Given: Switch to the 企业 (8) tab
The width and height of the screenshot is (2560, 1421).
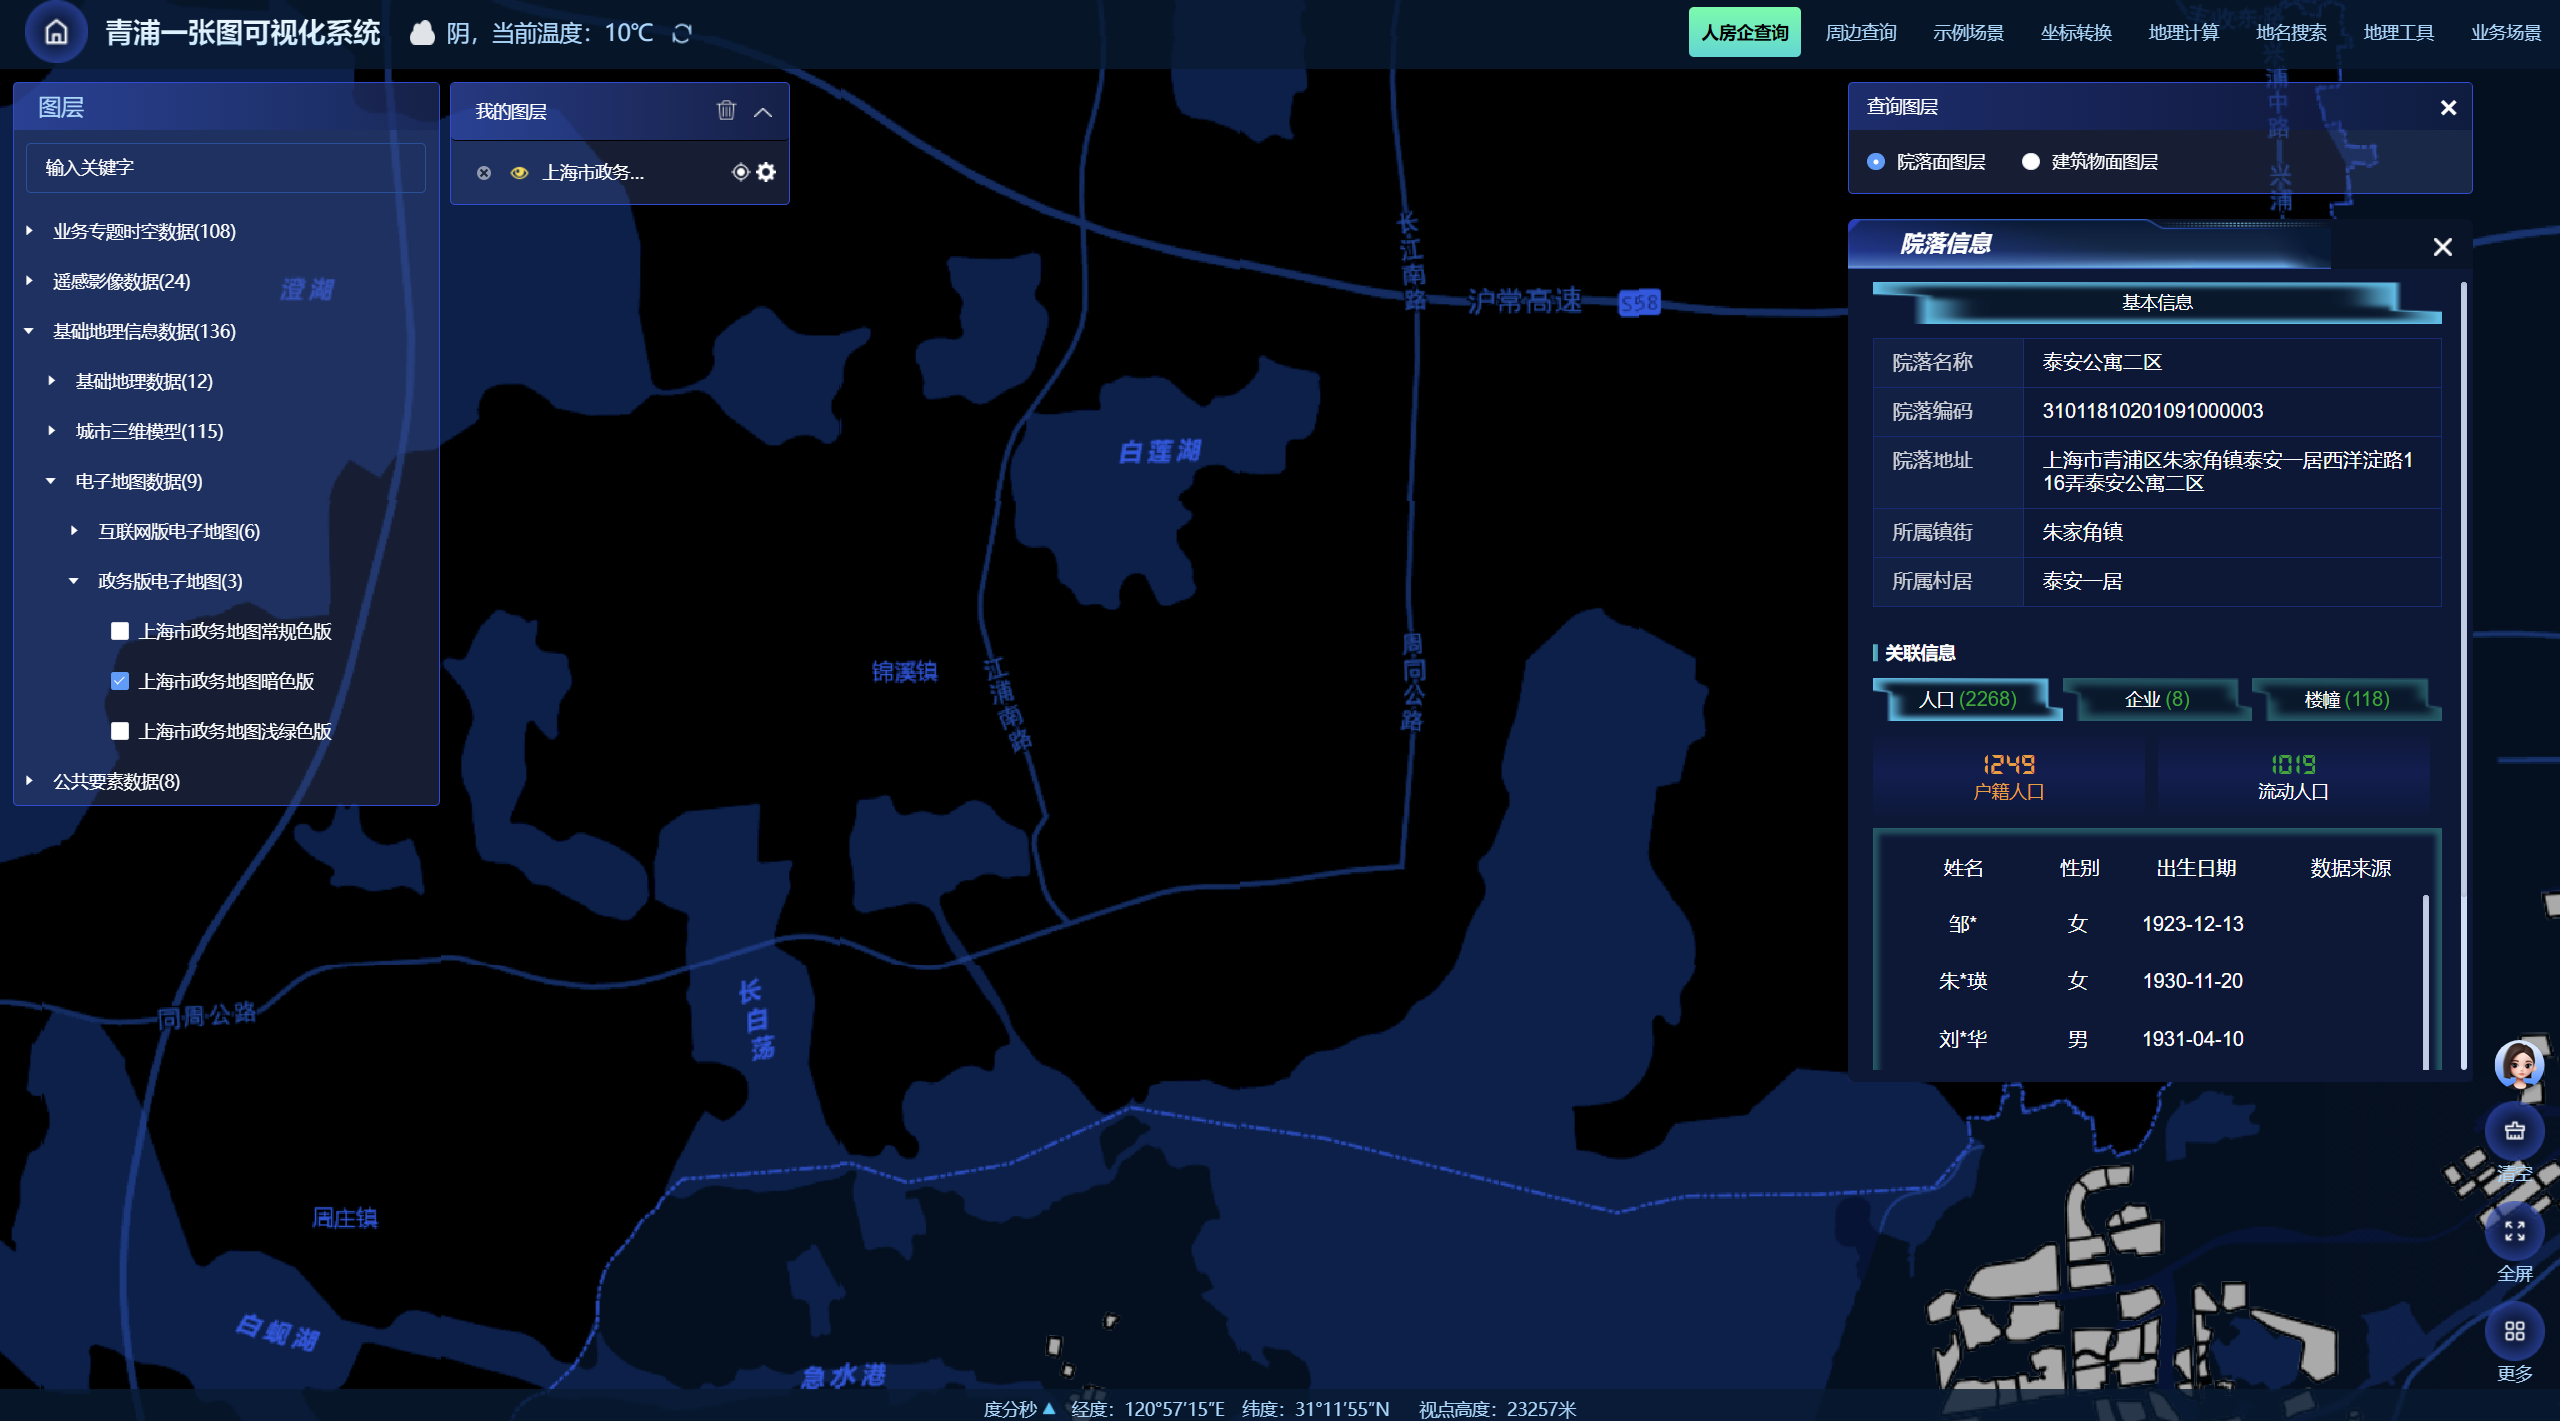Looking at the screenshot, I should (2156, 699).
